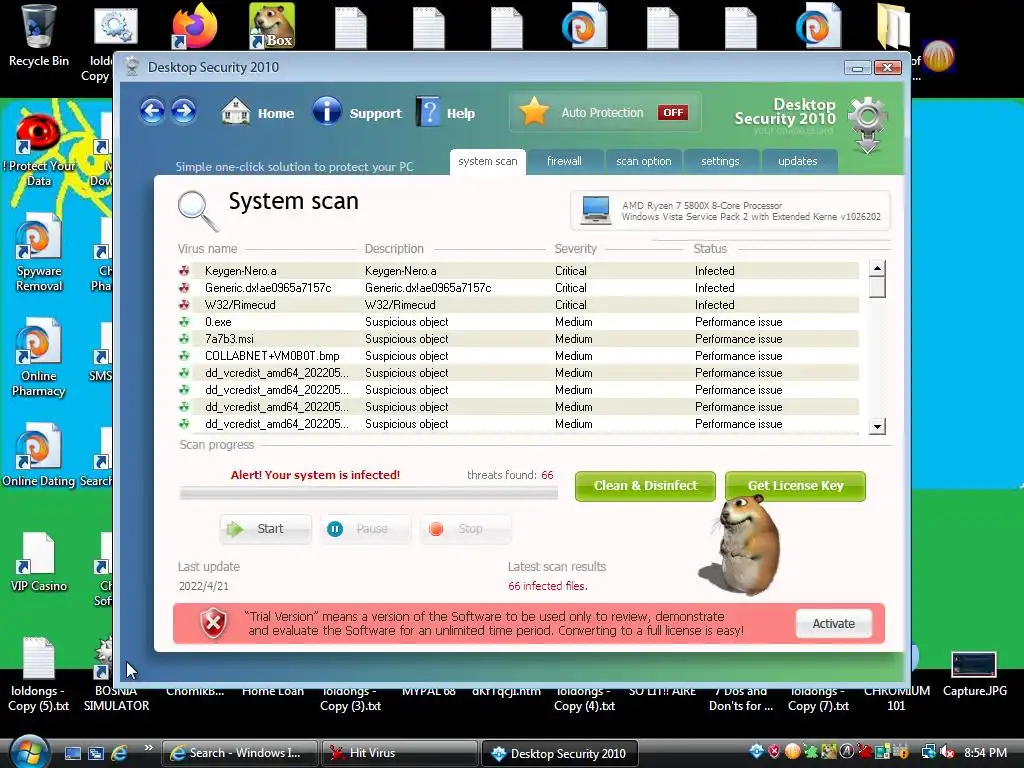Screen dimensions: 1024x768
Task: Pause the system scan
Action: coord(366,529)
